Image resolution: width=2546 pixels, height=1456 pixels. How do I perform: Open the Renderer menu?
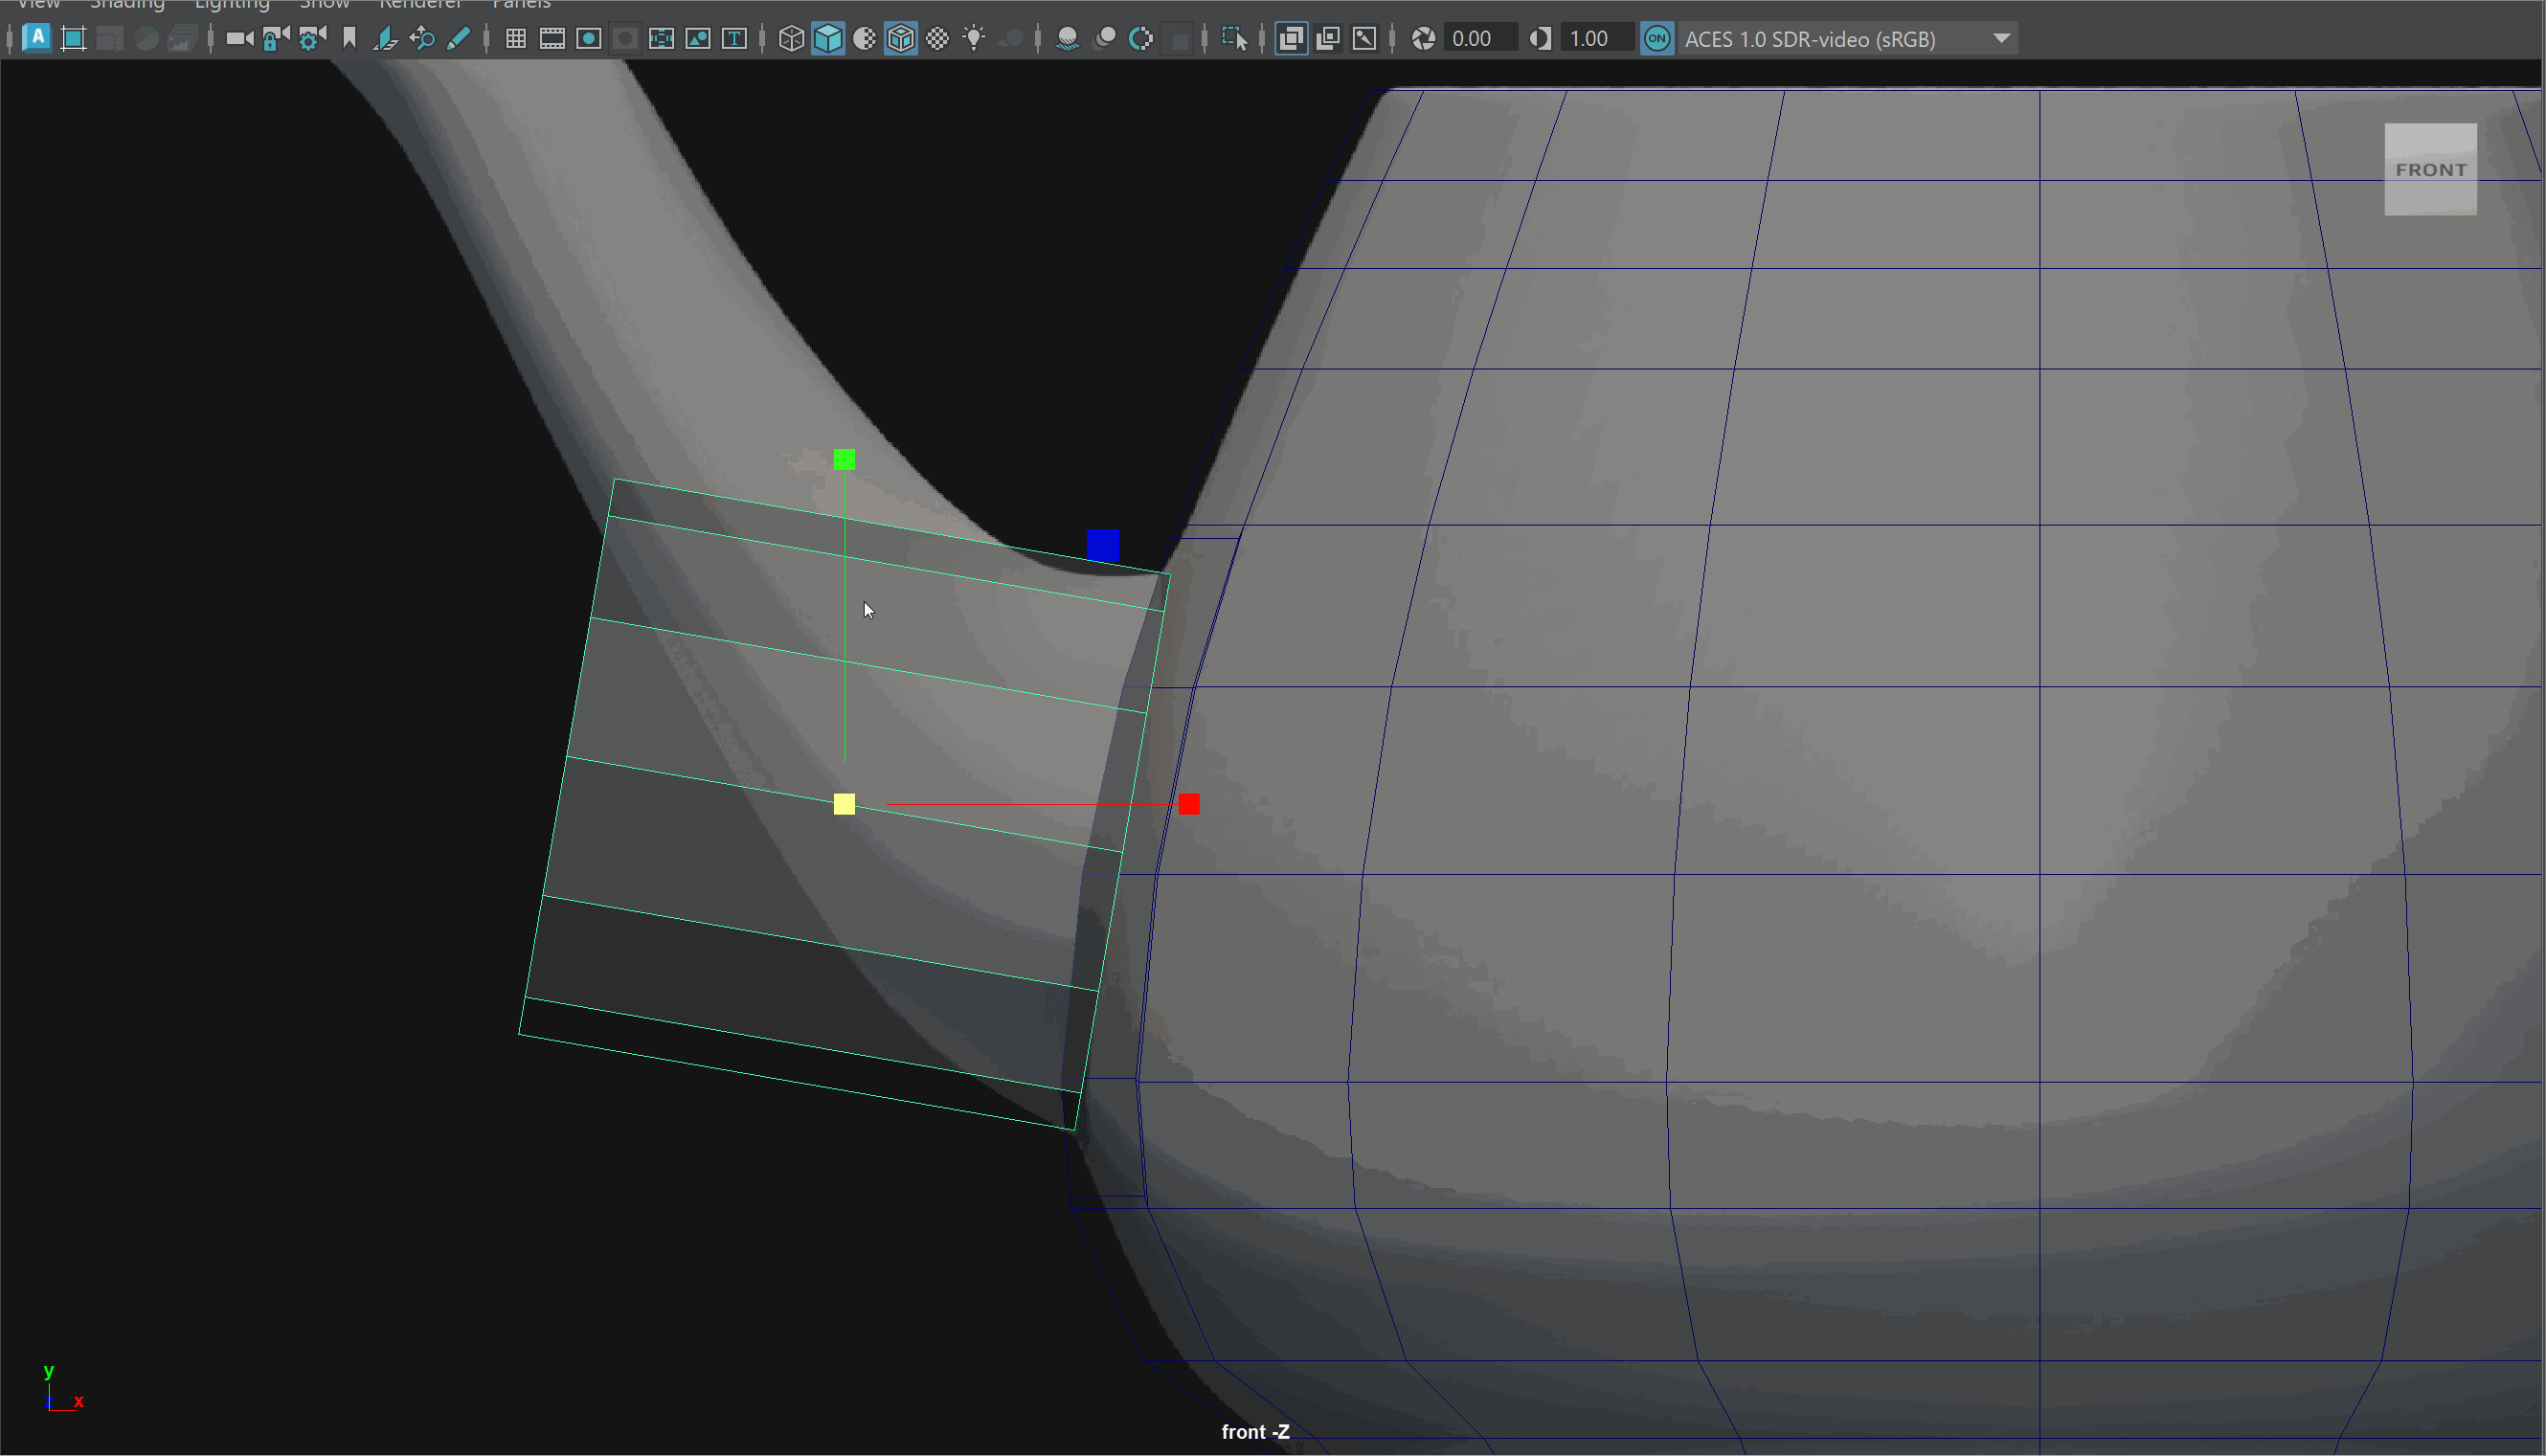pyautogui.click(x=420, y=5)
